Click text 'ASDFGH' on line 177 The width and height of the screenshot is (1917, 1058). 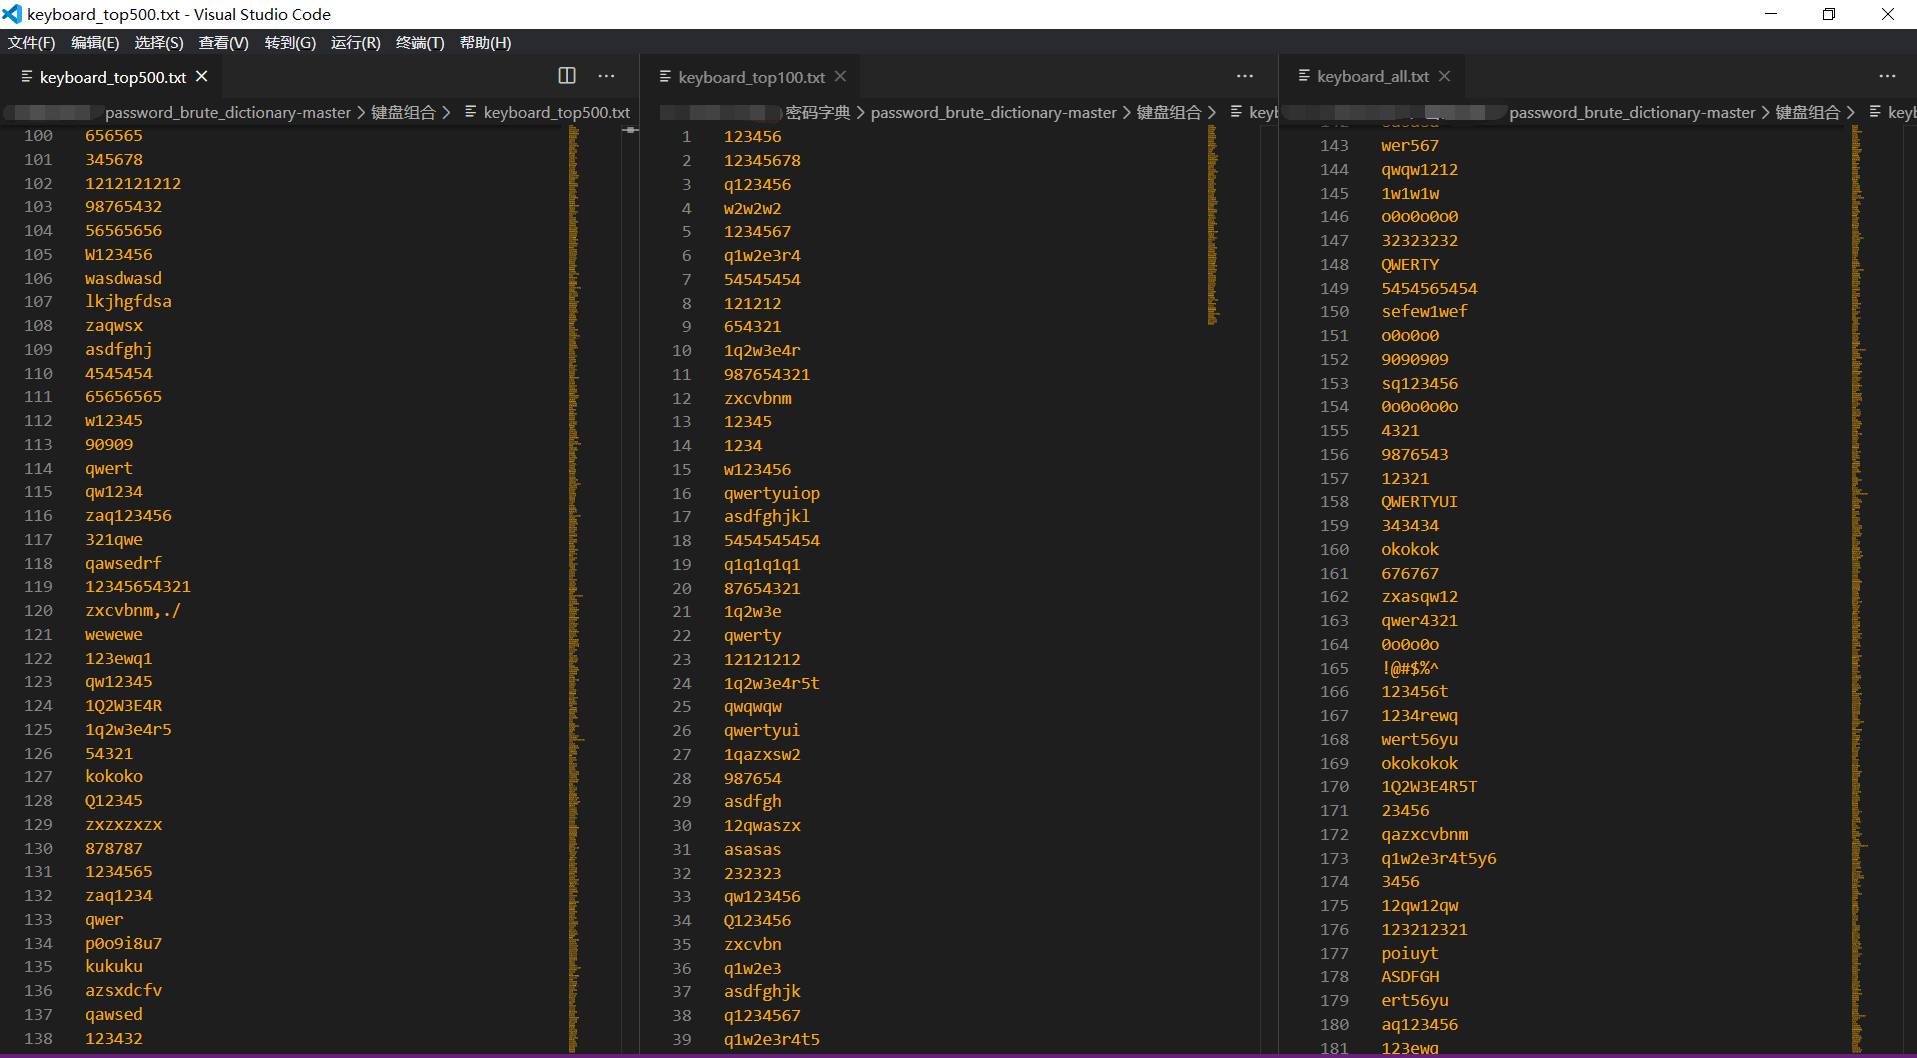[1410, 977]
